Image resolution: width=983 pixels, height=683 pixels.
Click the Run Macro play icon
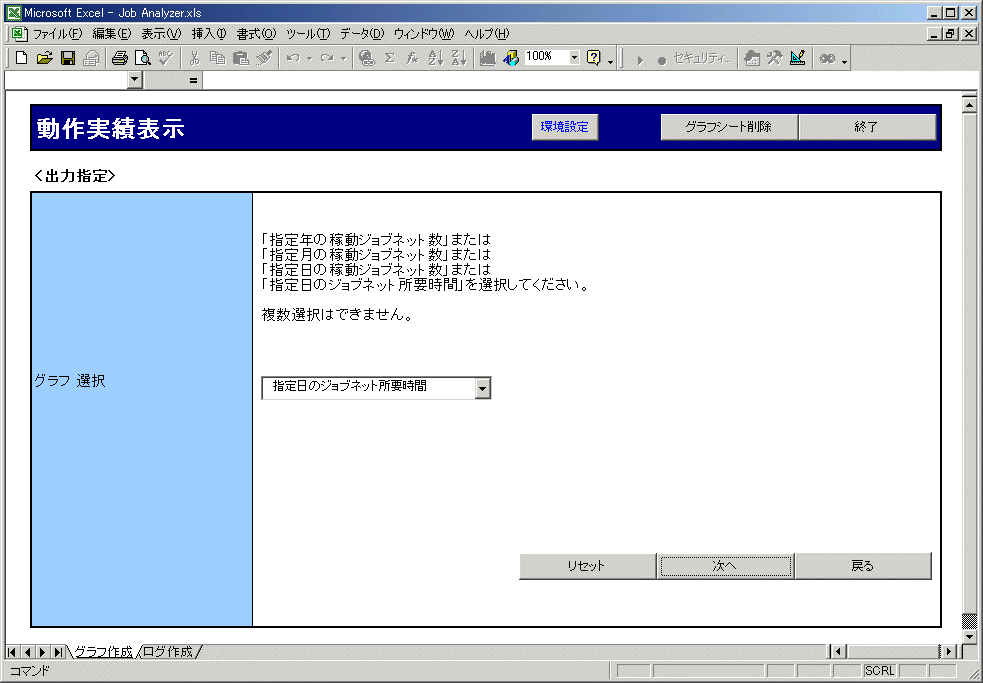coord(640,60)
